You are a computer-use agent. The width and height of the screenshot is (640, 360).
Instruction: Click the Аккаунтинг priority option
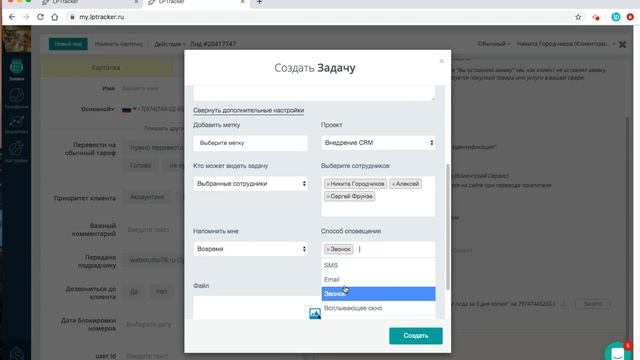(x=147, y=197)
